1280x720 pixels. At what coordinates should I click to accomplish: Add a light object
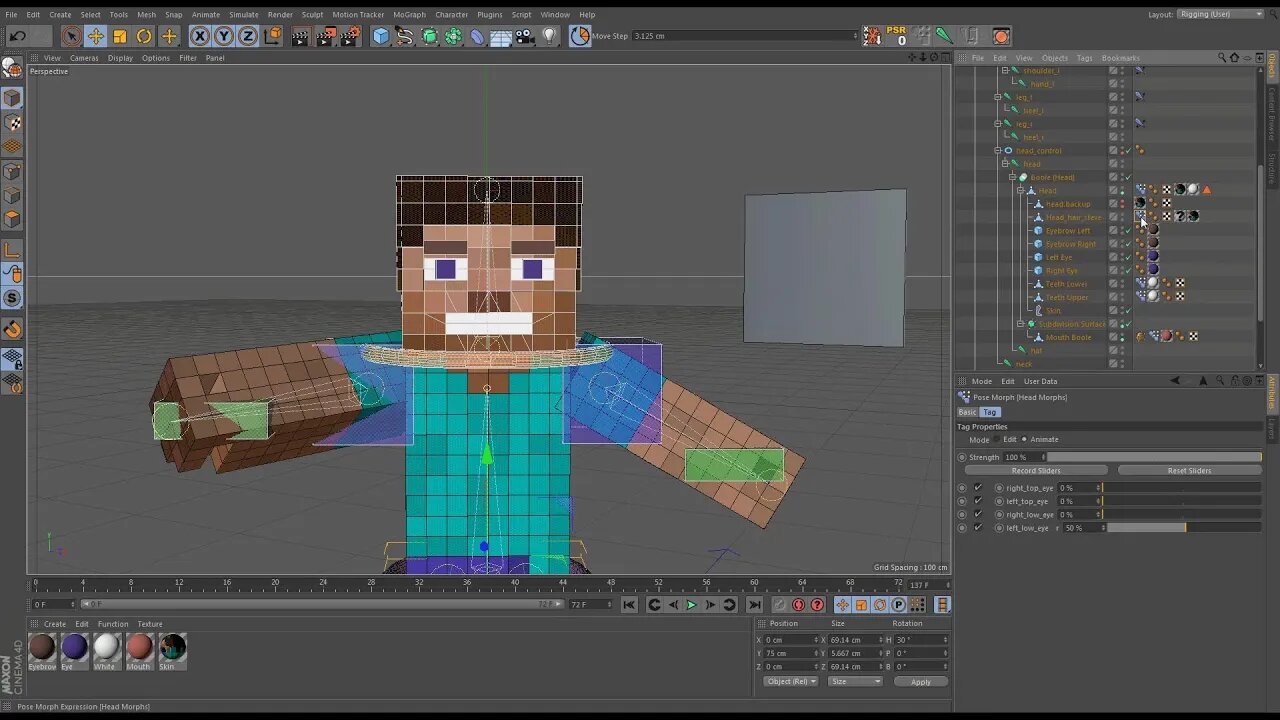click(549, 36)
